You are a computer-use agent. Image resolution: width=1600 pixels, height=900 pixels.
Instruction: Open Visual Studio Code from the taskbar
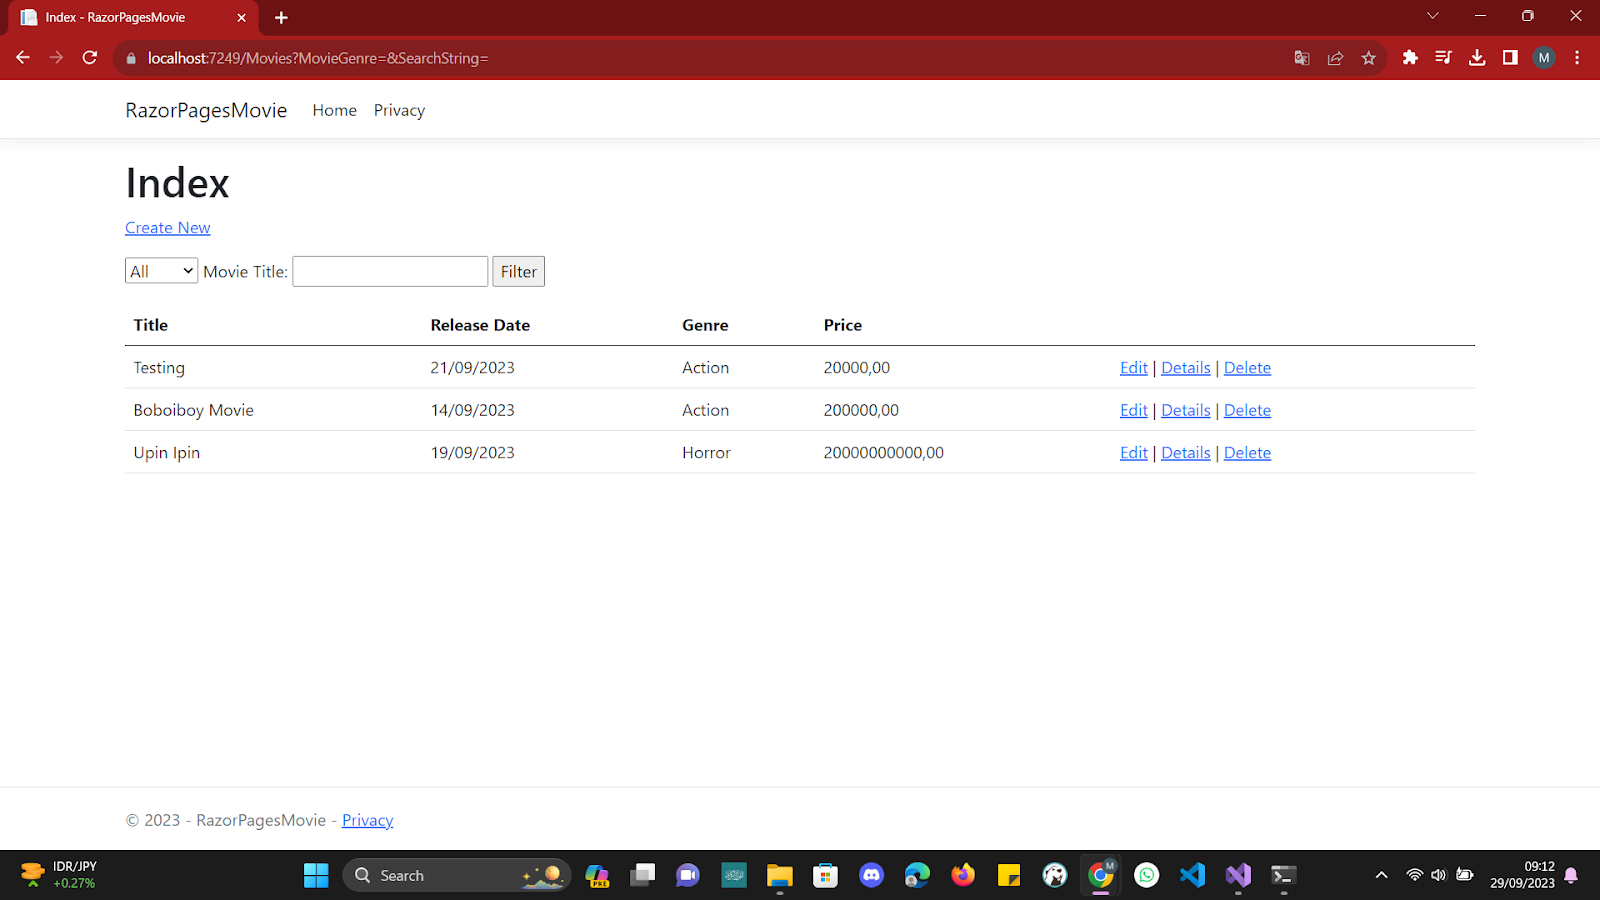coord(1191,875)
